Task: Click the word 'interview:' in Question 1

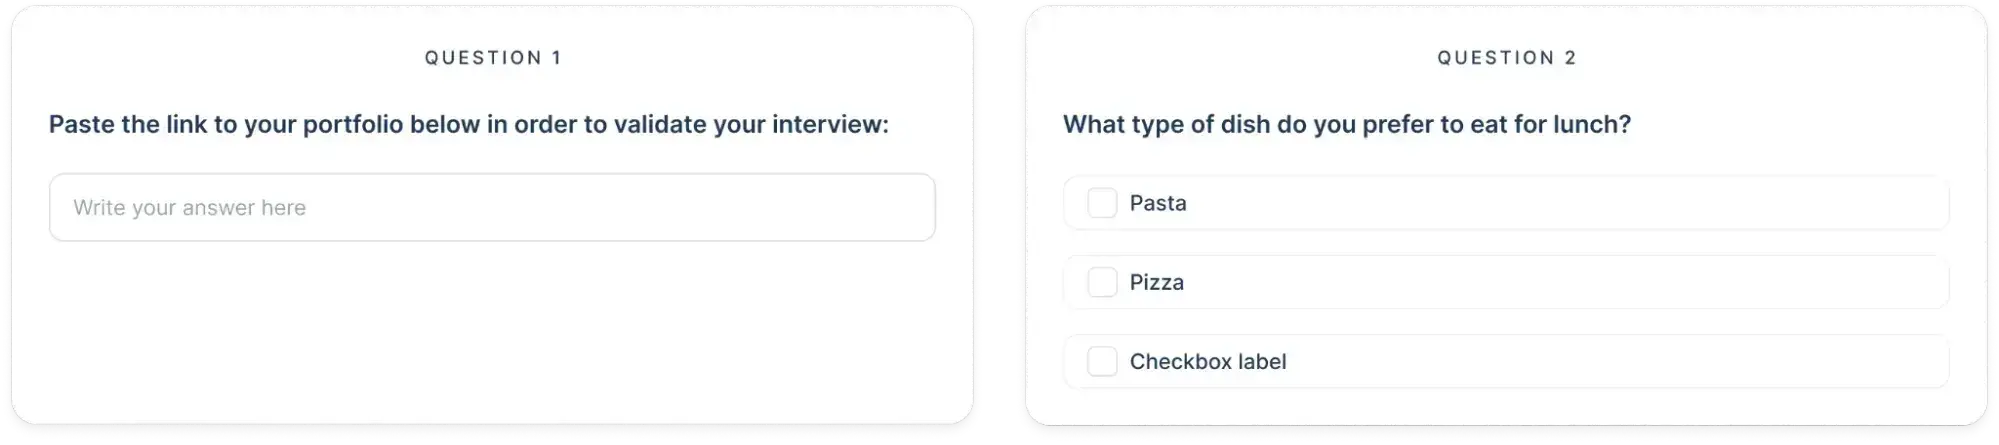Action: tap(829, 125)
